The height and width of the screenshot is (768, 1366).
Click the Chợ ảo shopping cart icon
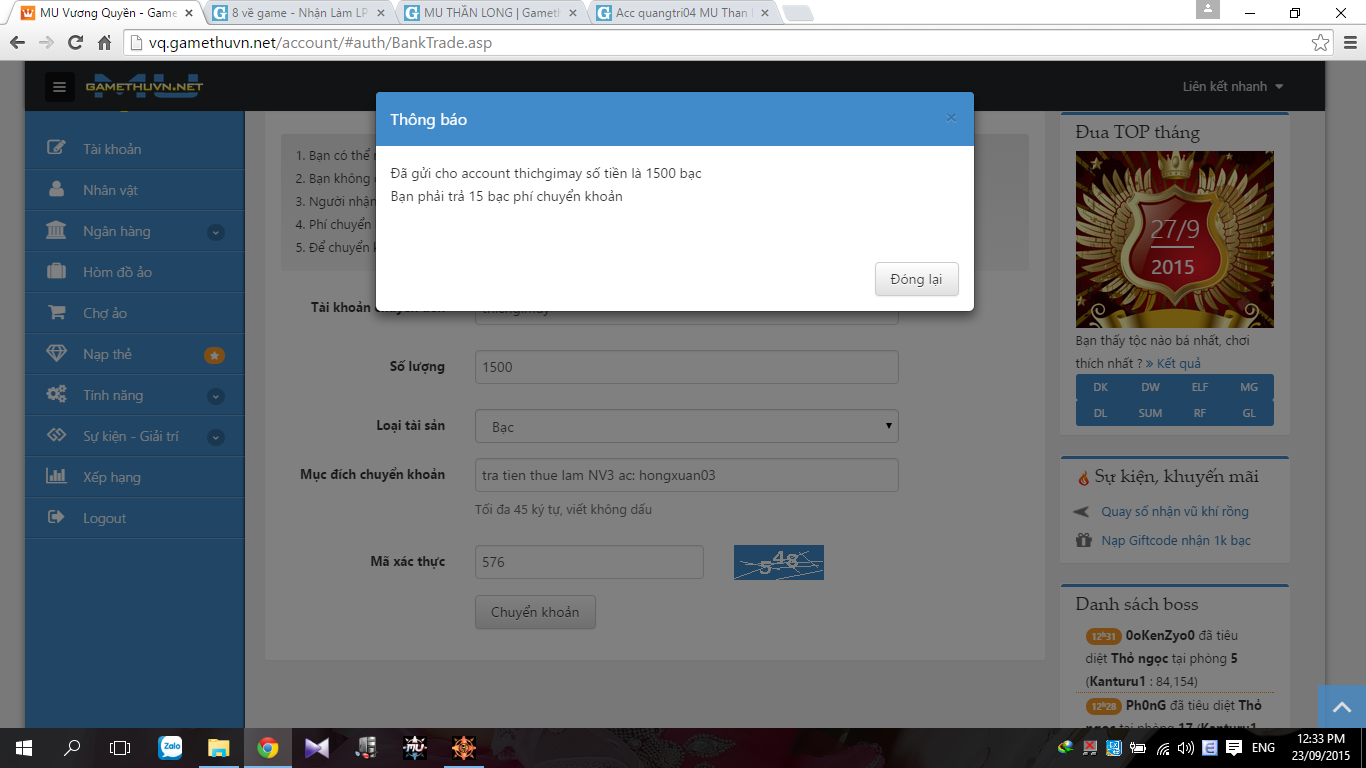(57, 312)
